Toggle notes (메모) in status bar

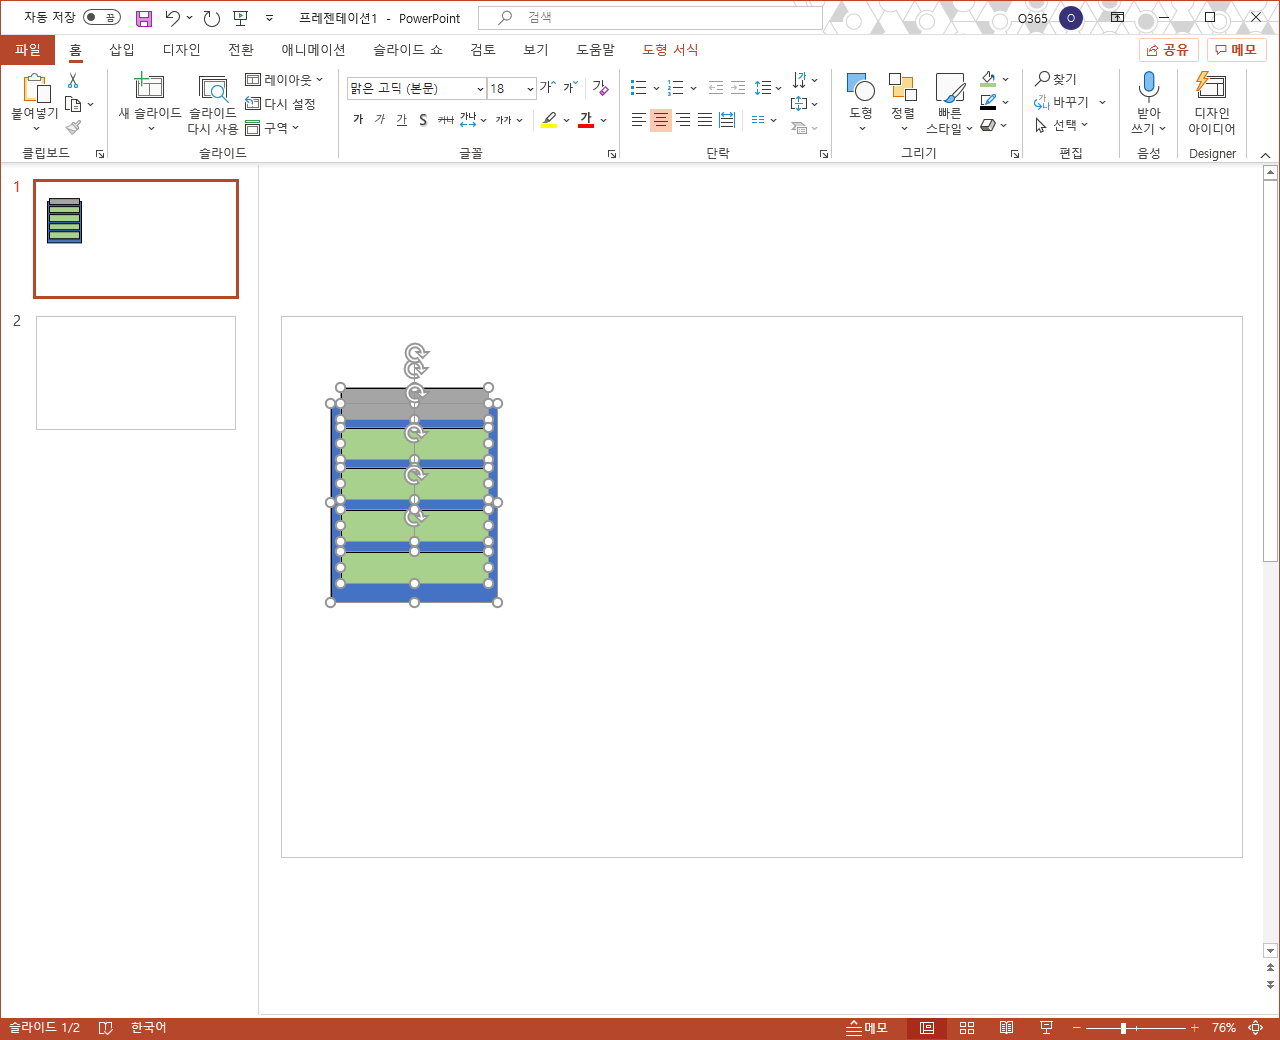click(x=867, y=1028)
